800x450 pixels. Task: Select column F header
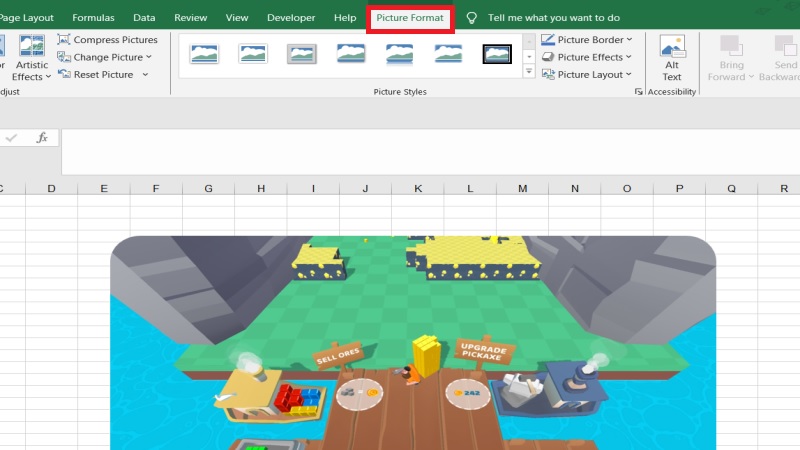(x=156, y=188)
